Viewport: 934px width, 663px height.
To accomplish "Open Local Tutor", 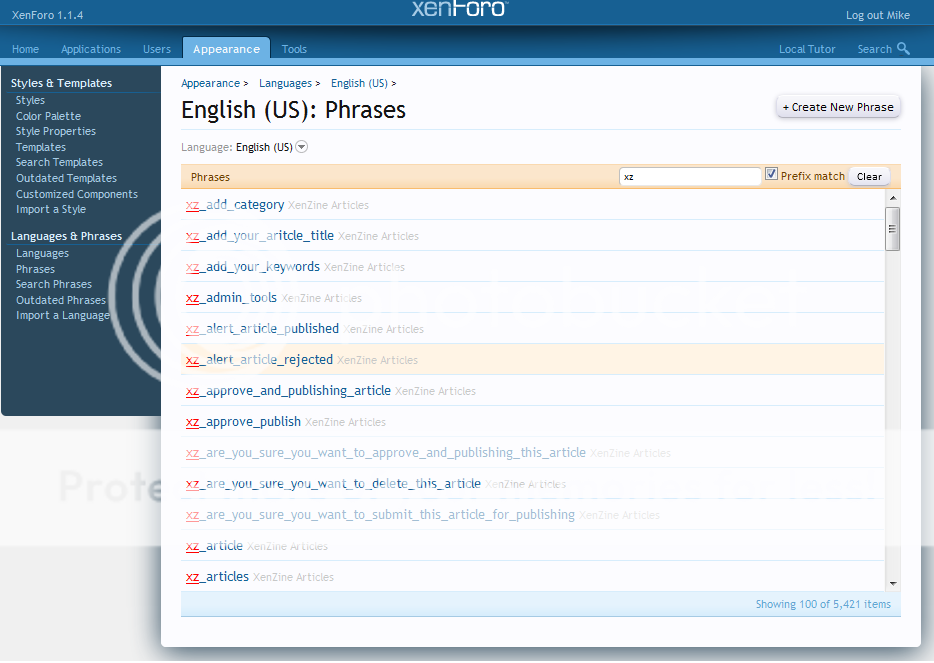I will tap(807, 48).
